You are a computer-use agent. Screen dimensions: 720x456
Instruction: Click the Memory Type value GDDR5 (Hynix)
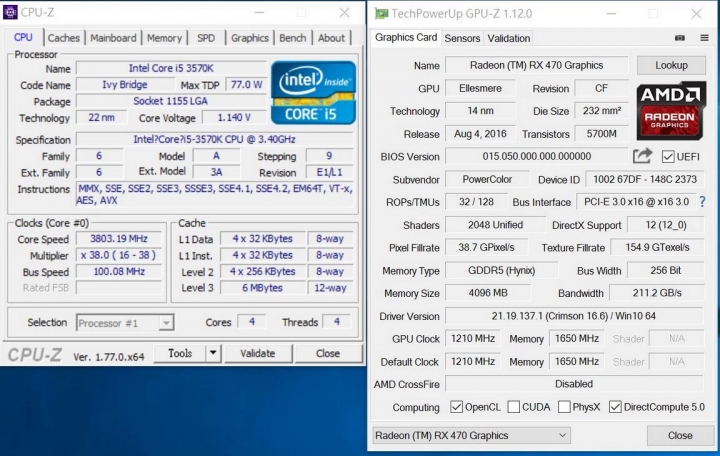(x=501, y=270)
